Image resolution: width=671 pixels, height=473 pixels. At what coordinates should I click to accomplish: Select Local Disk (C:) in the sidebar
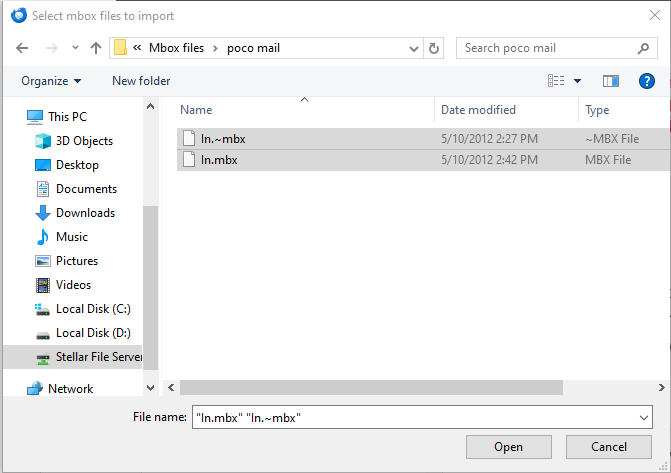click(x=92, y=309)
